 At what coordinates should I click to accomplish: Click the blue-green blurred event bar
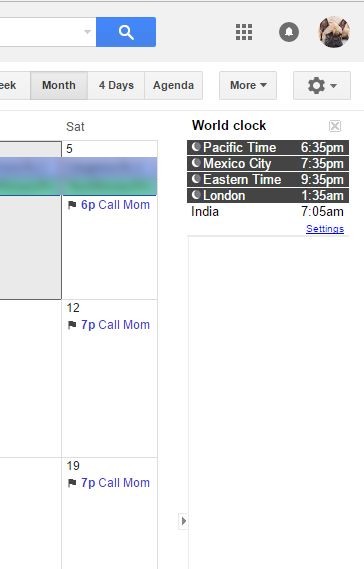(78, 176)
